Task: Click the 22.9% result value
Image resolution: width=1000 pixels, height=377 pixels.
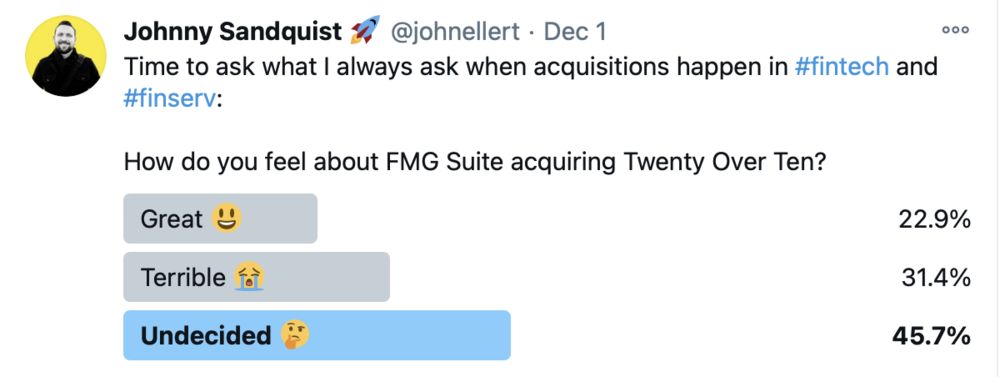Action: (x=934, y=219)
